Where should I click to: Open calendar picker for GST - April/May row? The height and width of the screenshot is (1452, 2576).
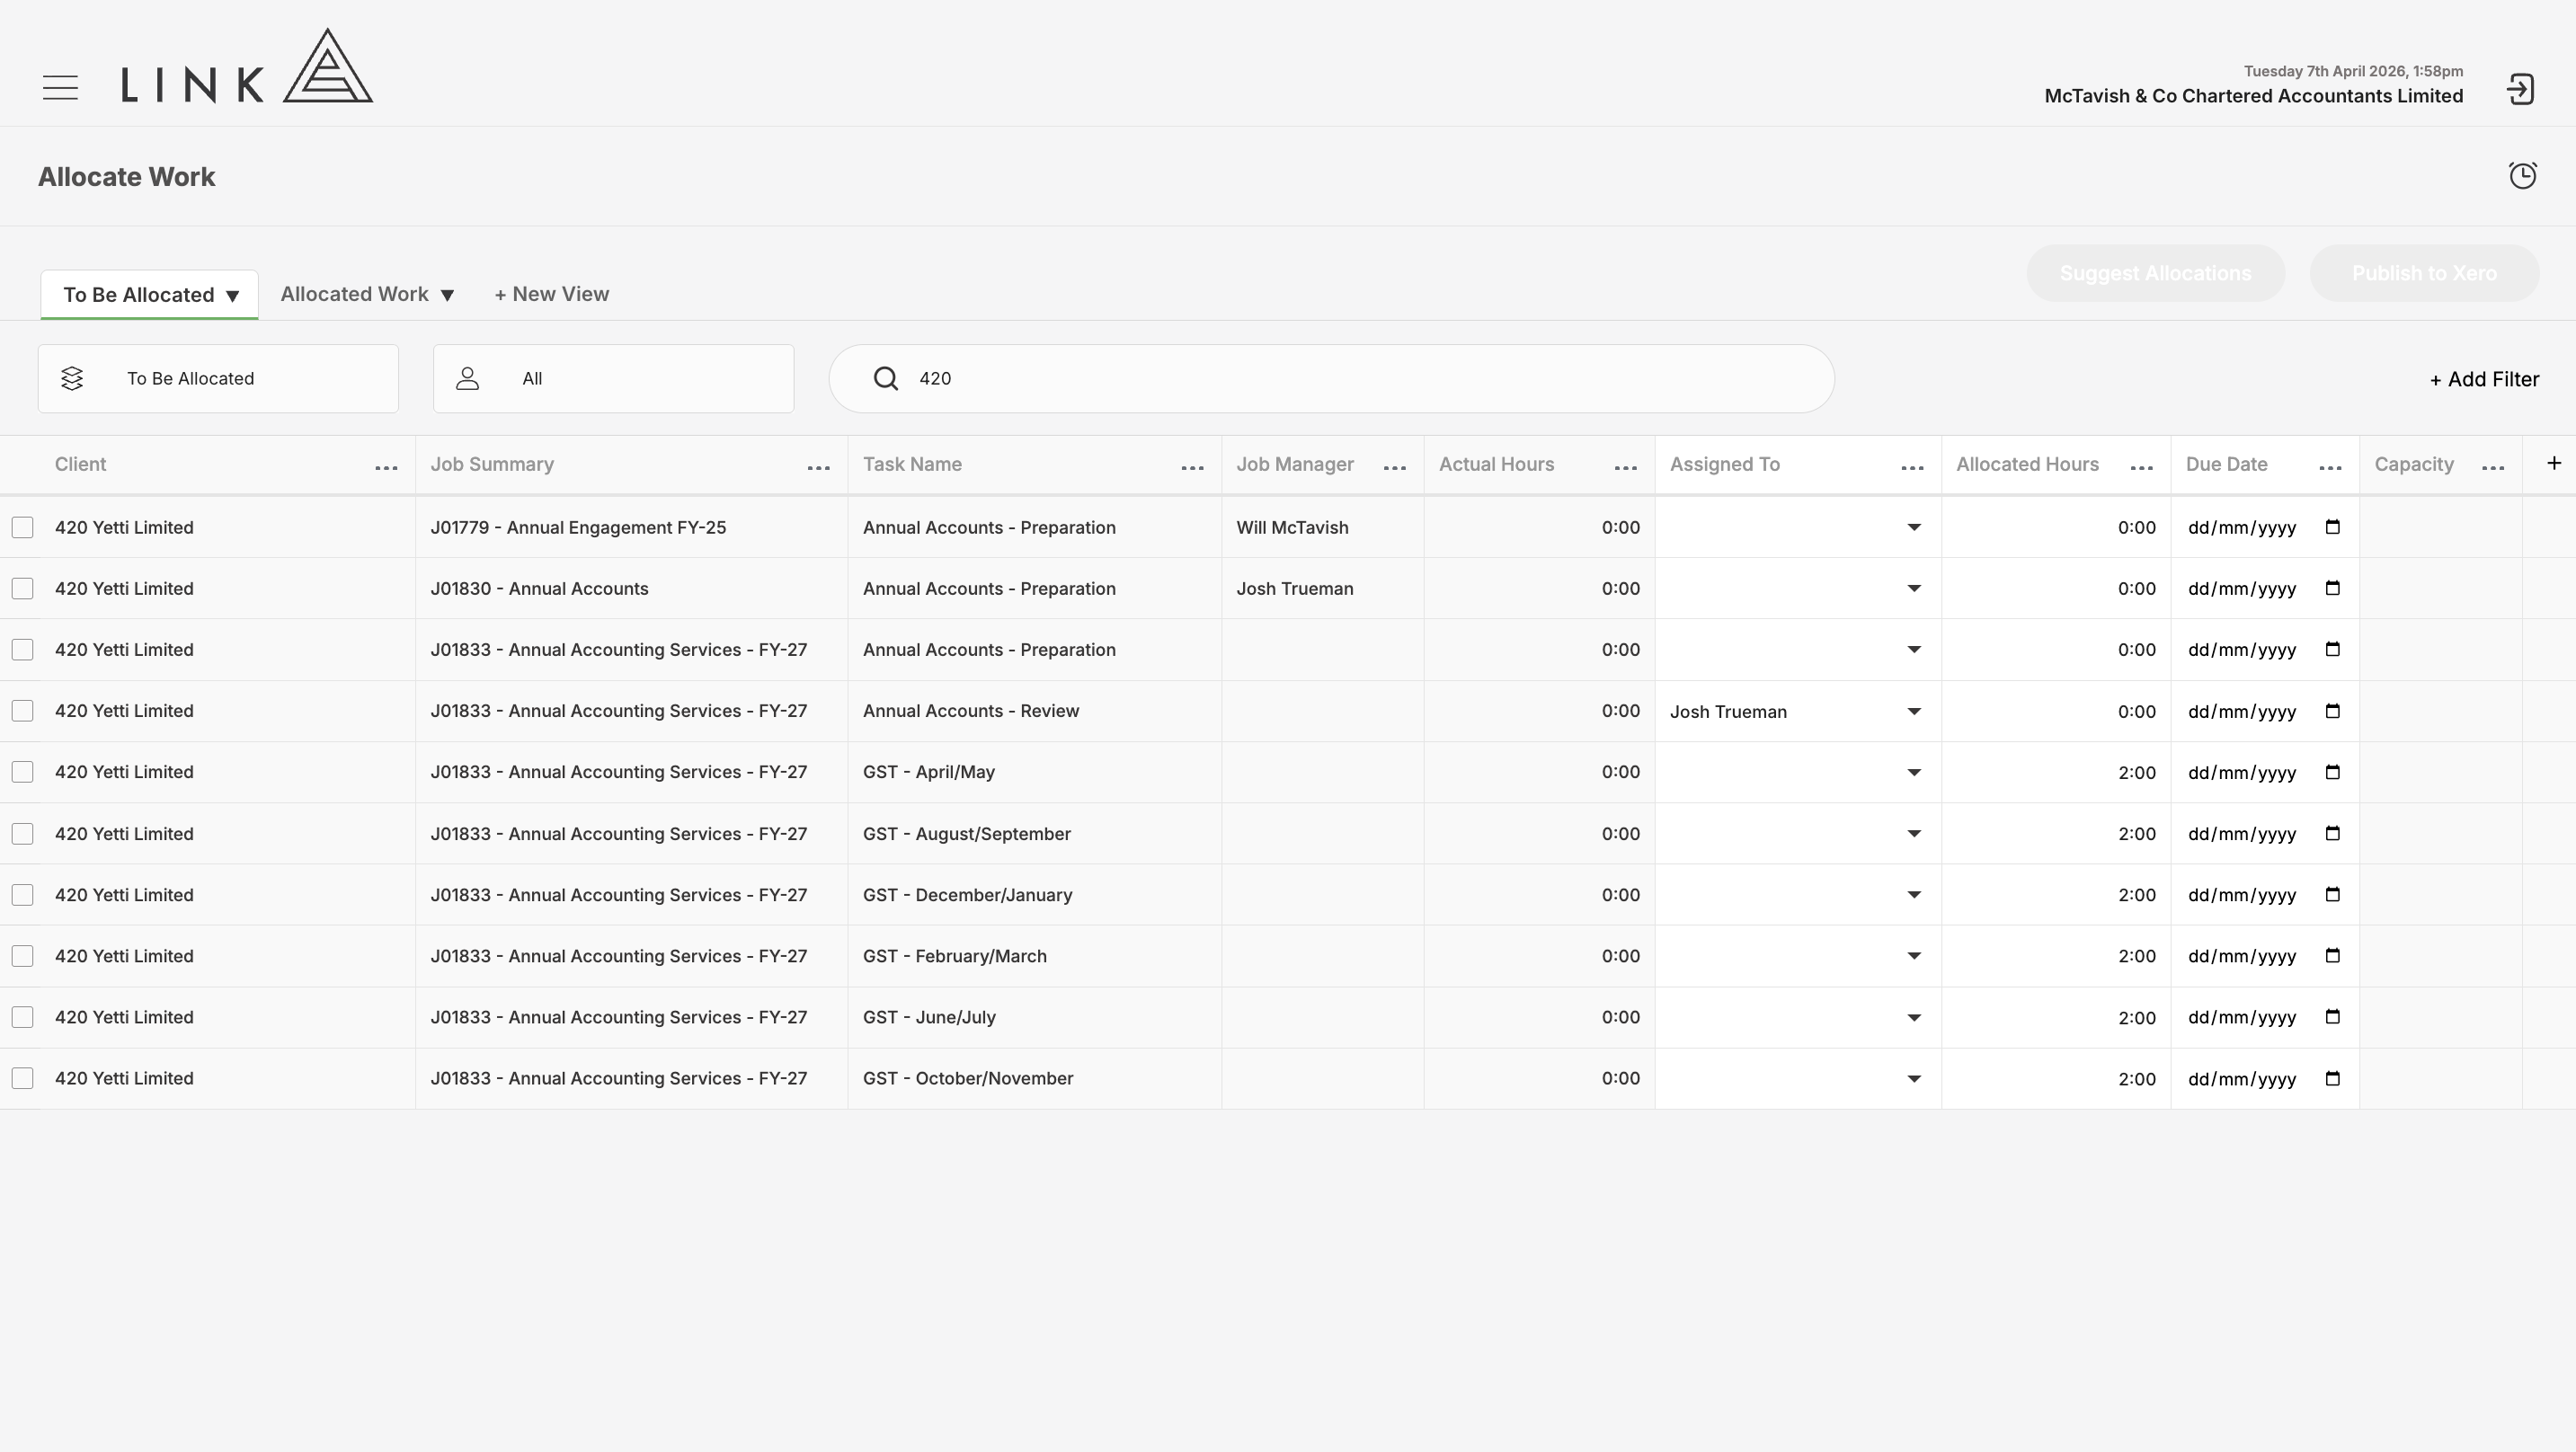[2333, 772]
